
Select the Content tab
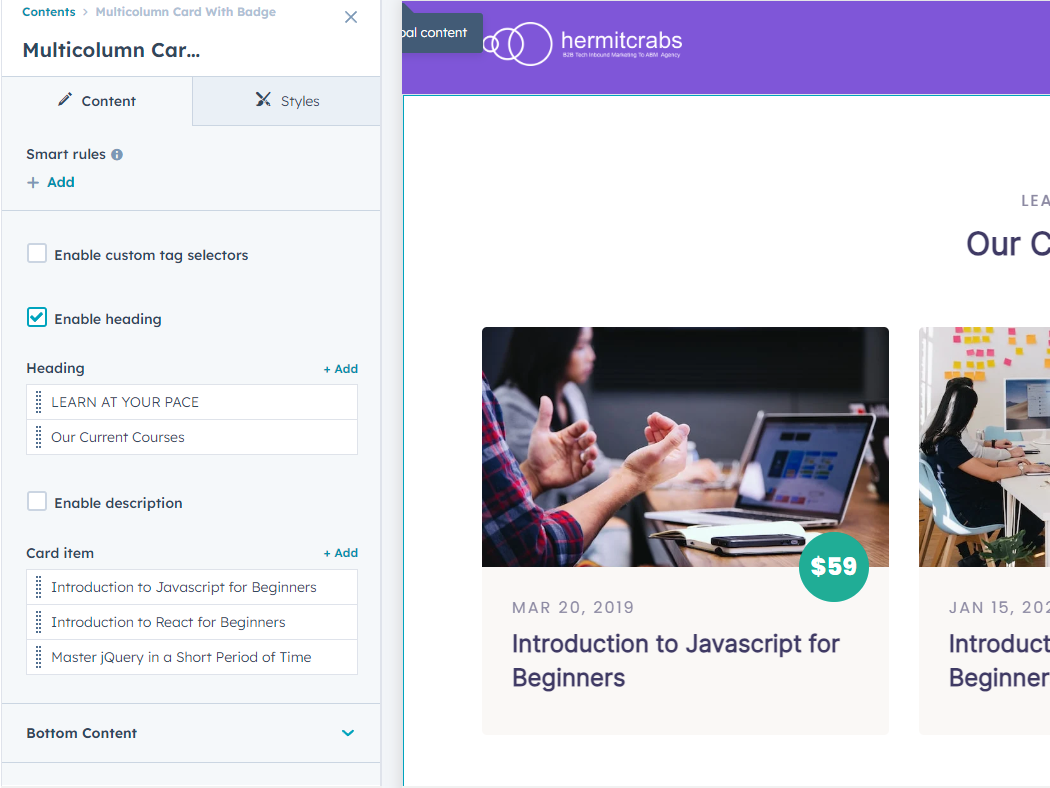[96, 101]
